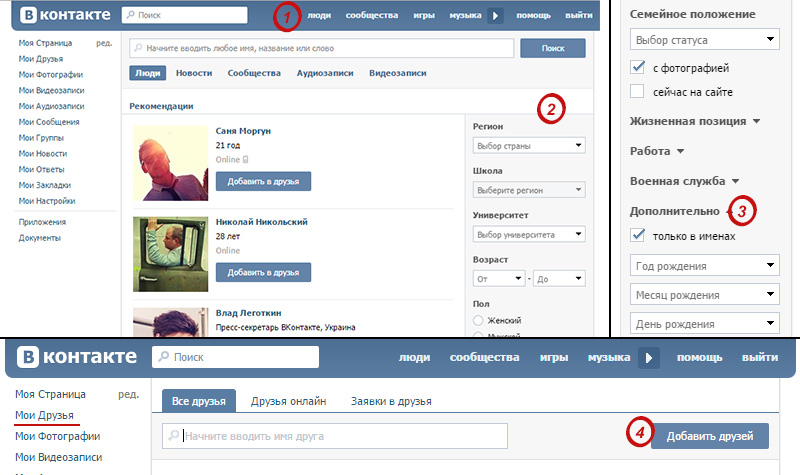Viewport: 800px width, 475px height.
Task: Open the 'Год рождения' dropdown
Action: click(x=705, y=266)
